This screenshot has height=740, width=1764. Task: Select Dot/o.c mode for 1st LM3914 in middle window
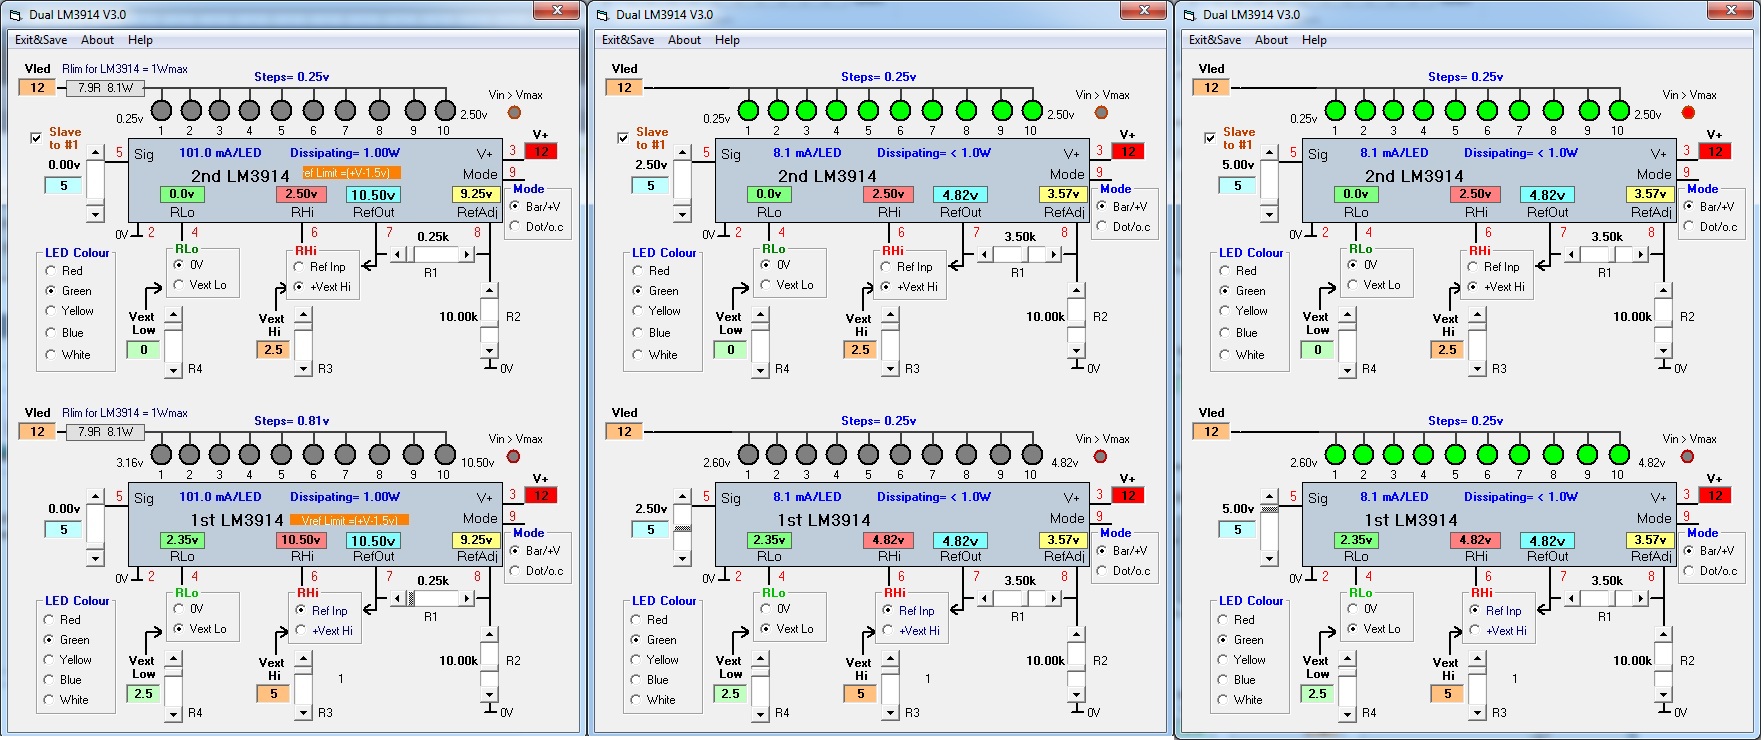pos(1102,570)
